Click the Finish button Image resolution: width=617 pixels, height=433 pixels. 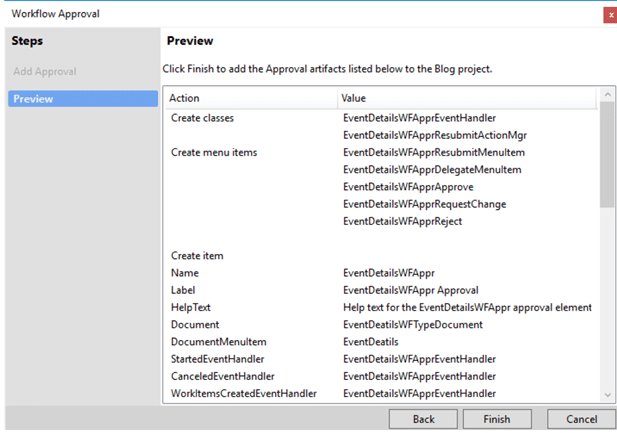pyautogui.click(x=497, y=419)
